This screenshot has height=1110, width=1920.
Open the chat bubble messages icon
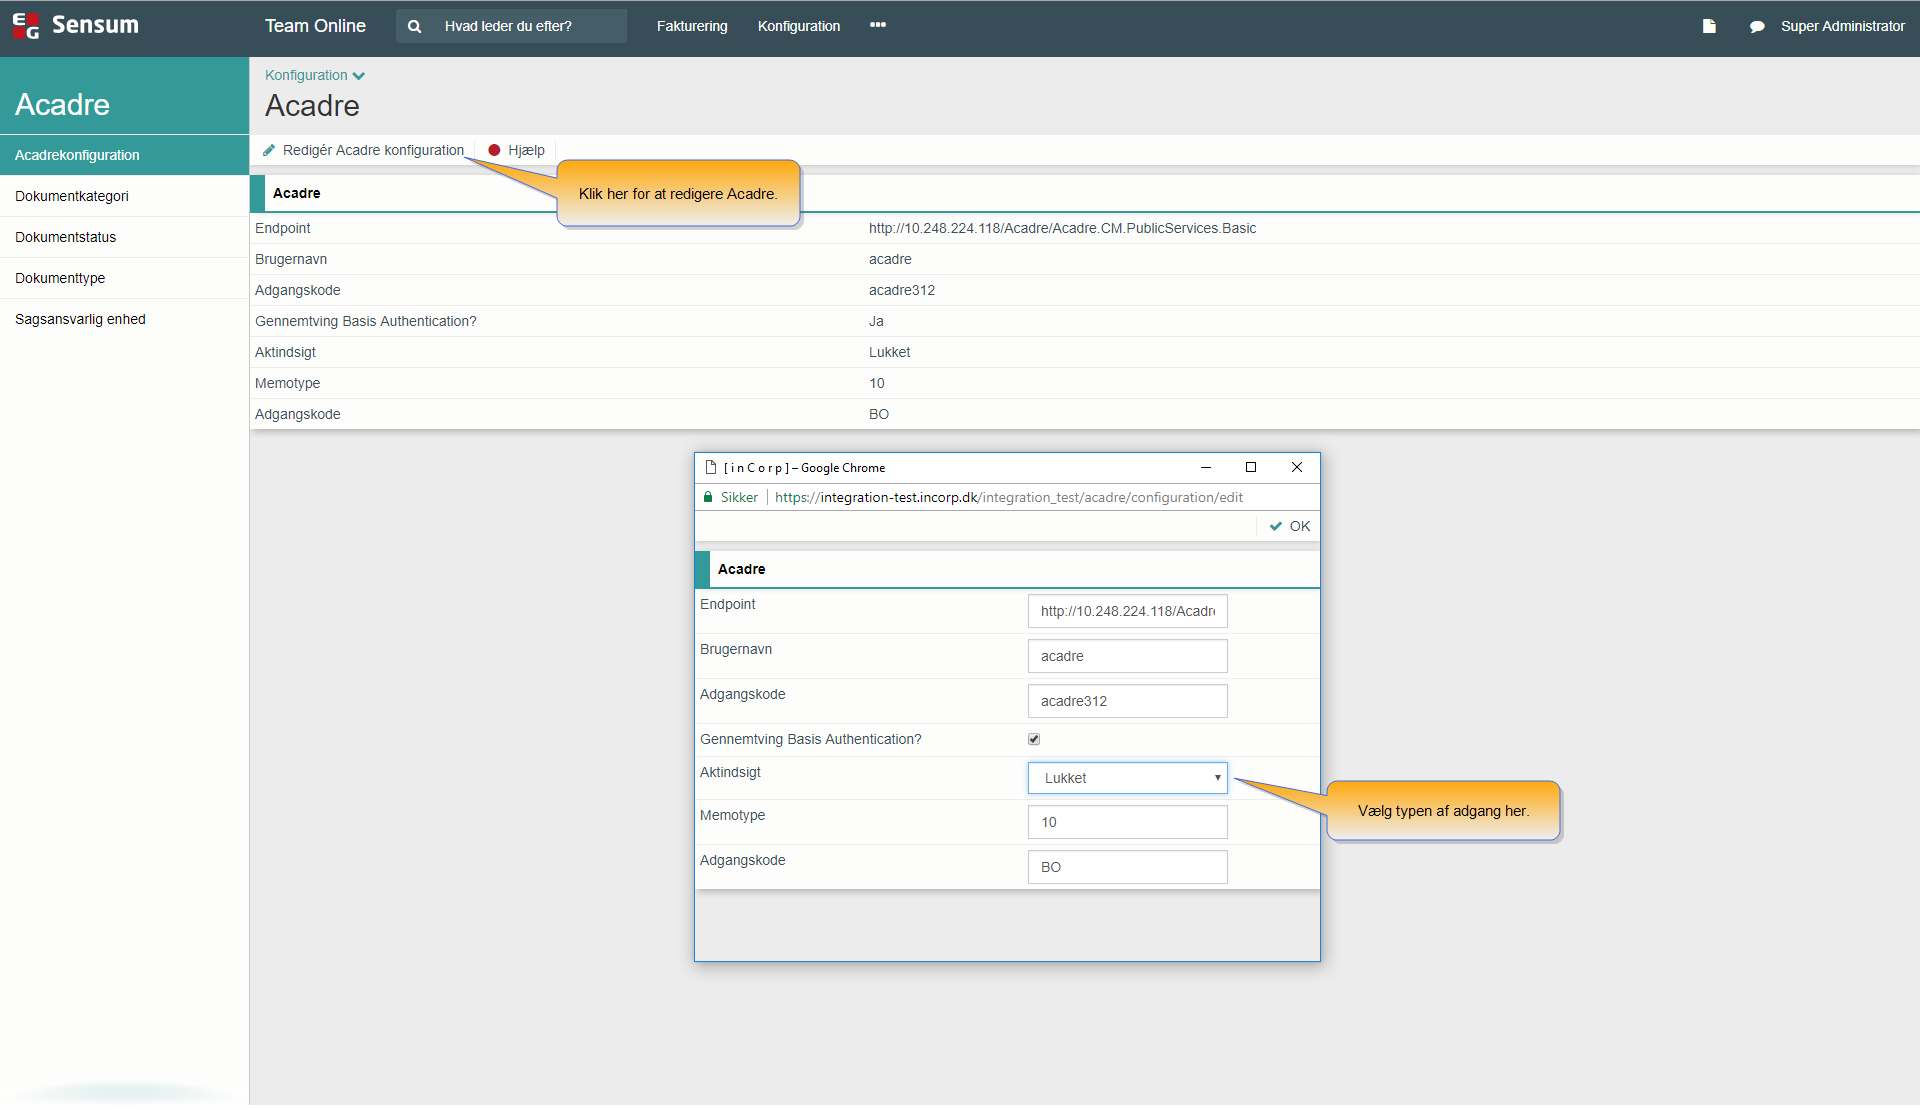click(x=1756, y=26)
